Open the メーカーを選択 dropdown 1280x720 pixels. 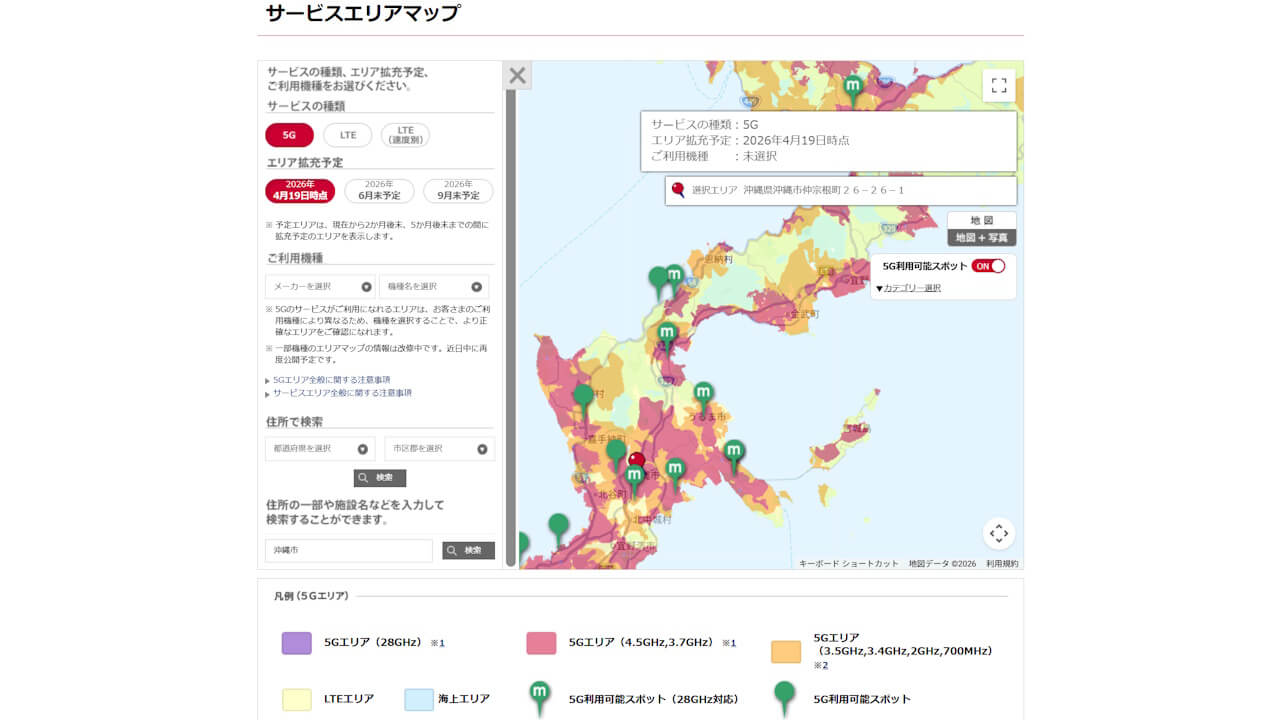pyautogui.click(x=320, y=286)
